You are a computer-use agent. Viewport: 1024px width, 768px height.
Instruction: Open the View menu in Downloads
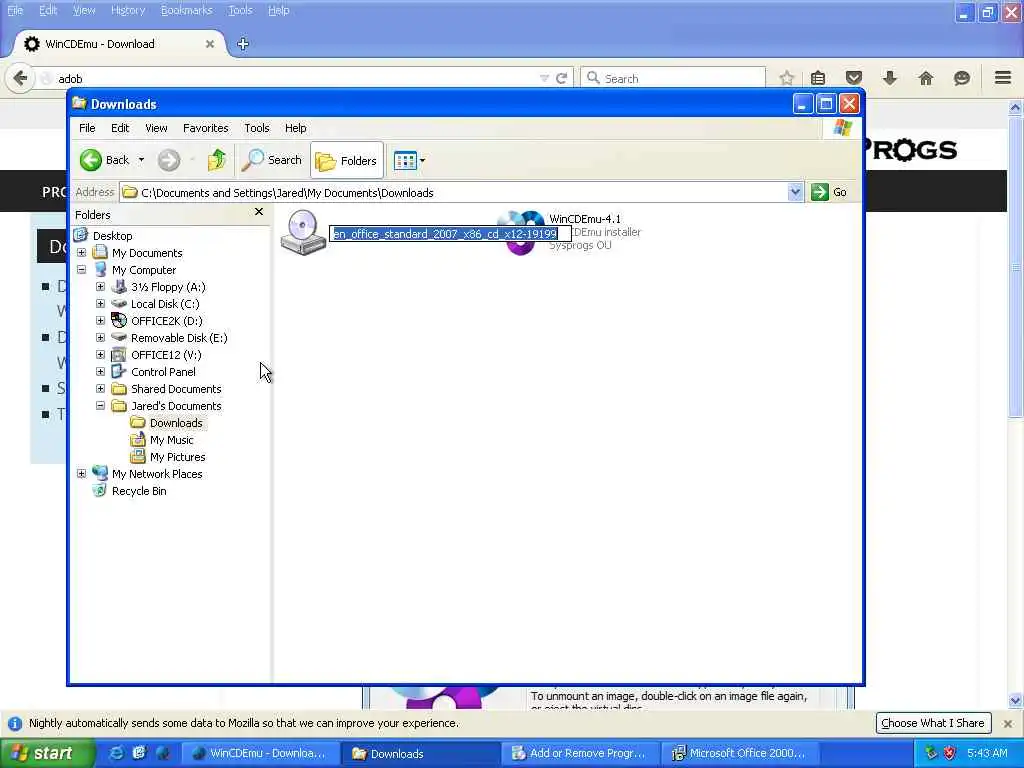(x=156, y=128)
